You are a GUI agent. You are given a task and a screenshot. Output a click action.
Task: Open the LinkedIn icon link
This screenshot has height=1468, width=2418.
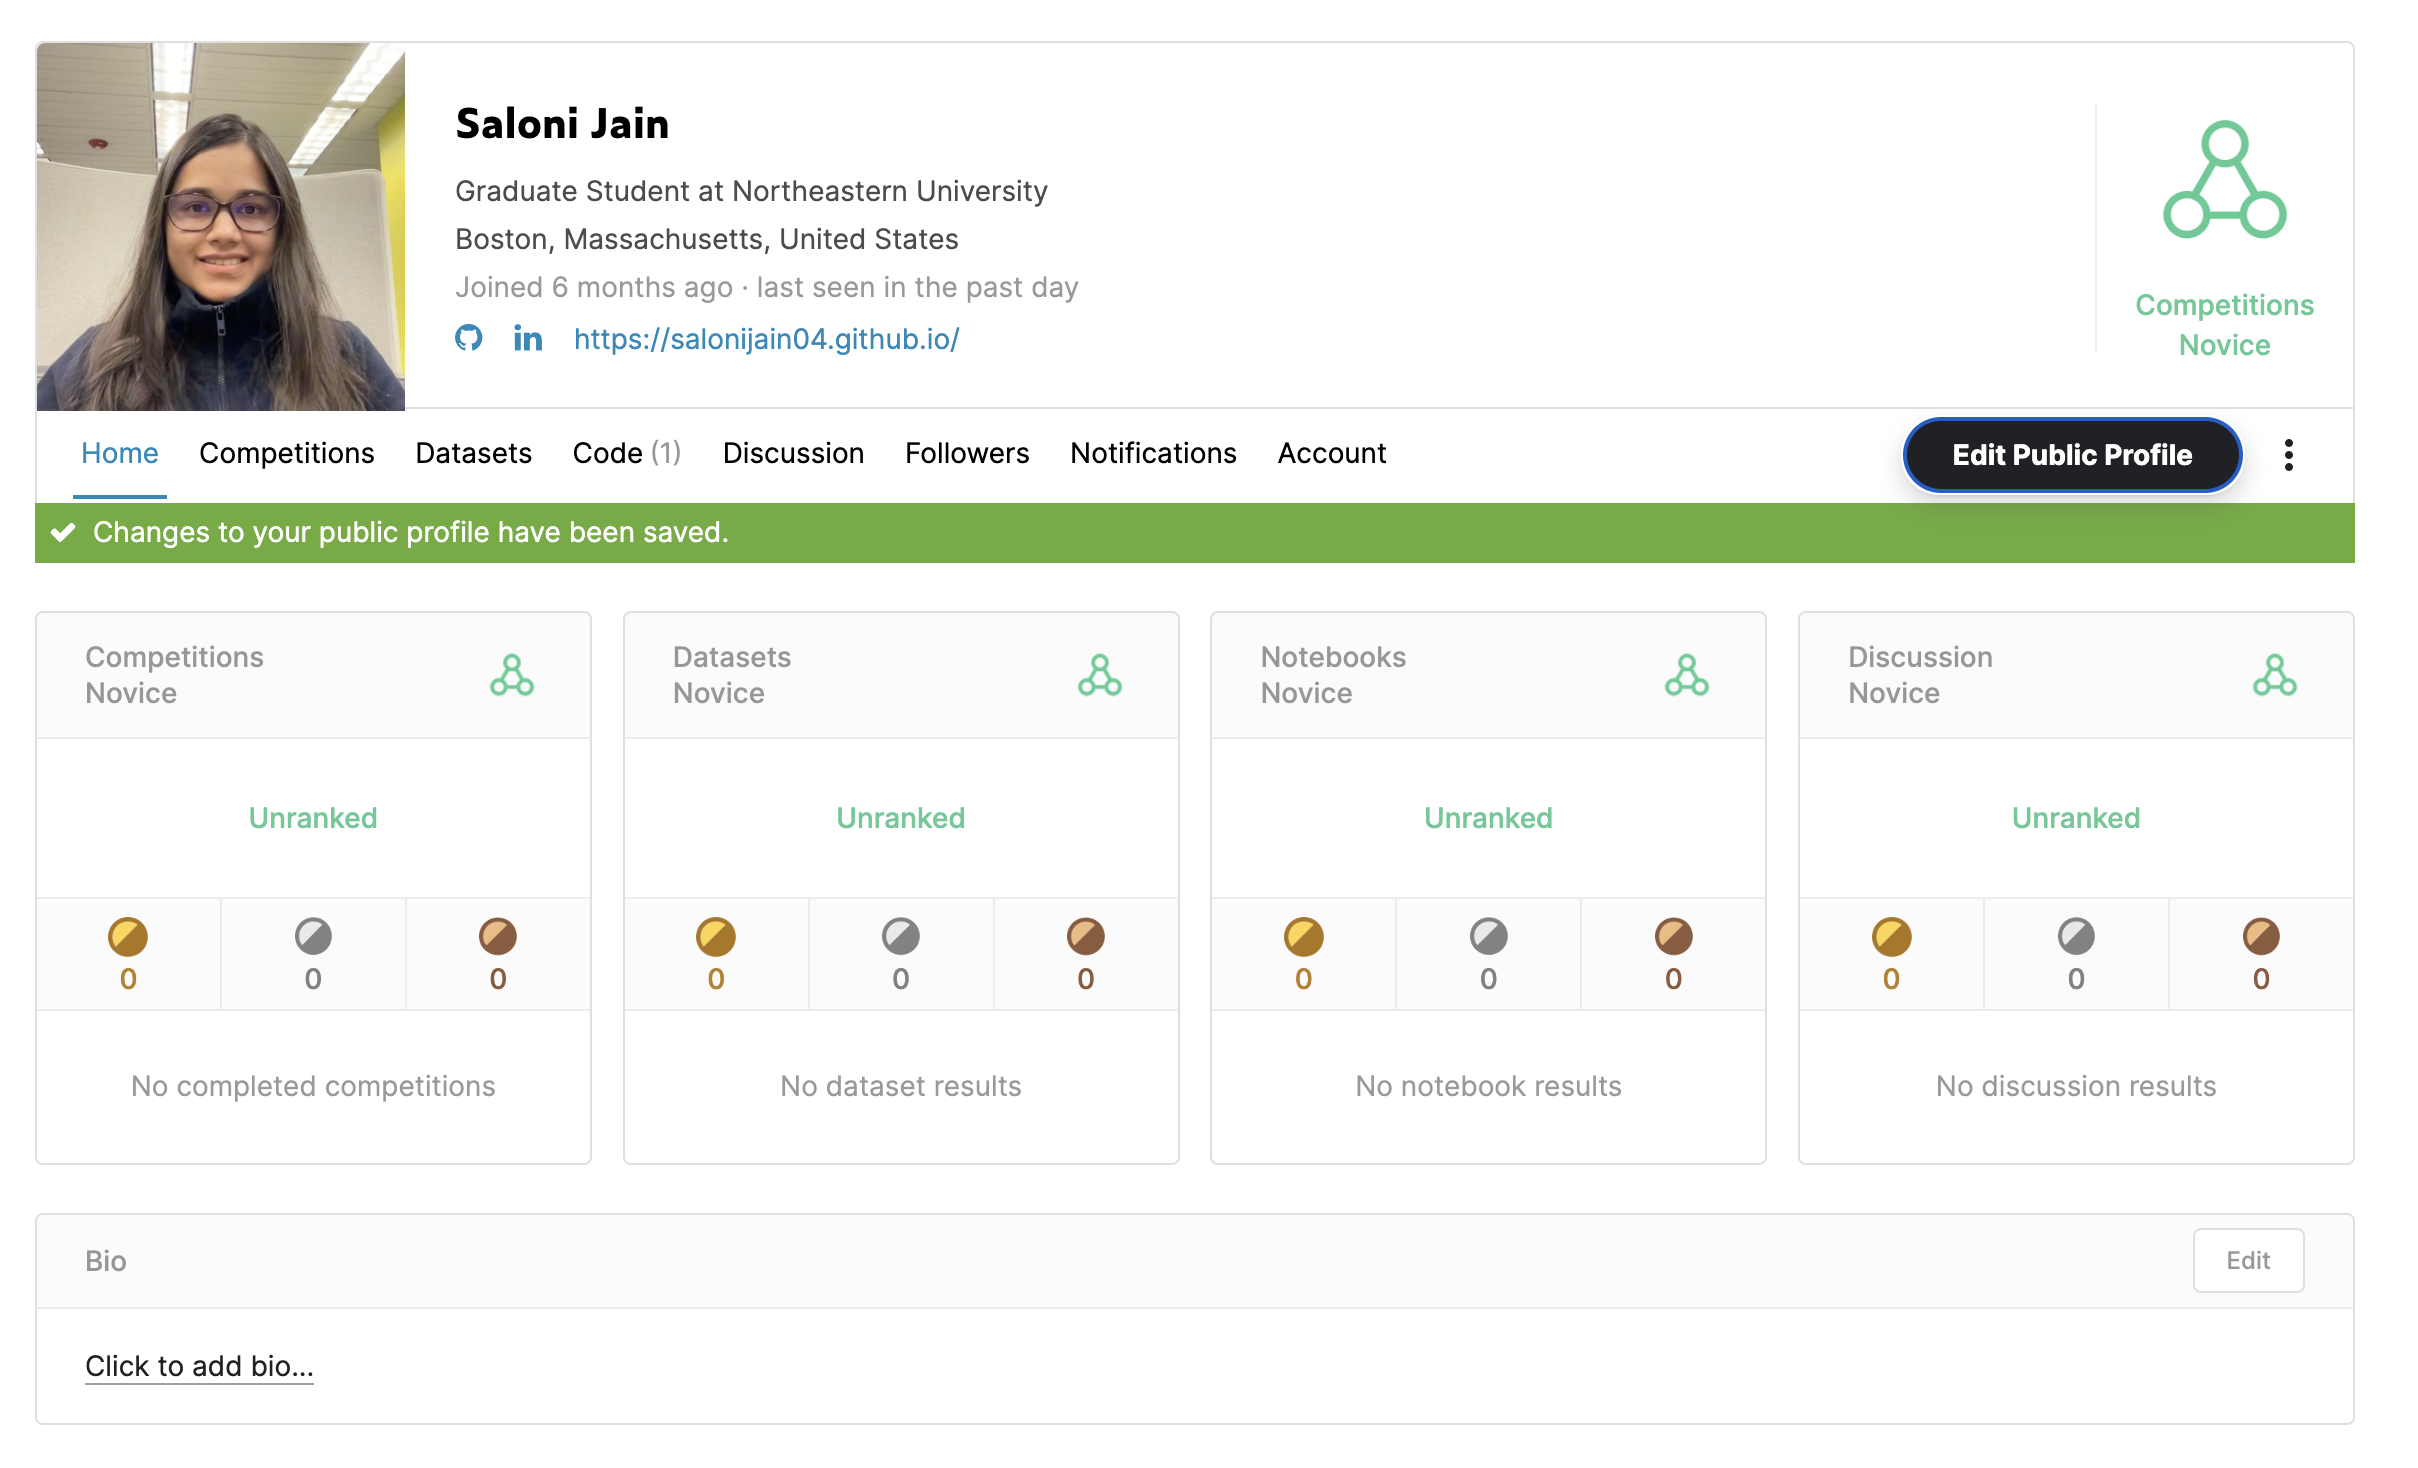pyautogui.click(x=527, y=338)
